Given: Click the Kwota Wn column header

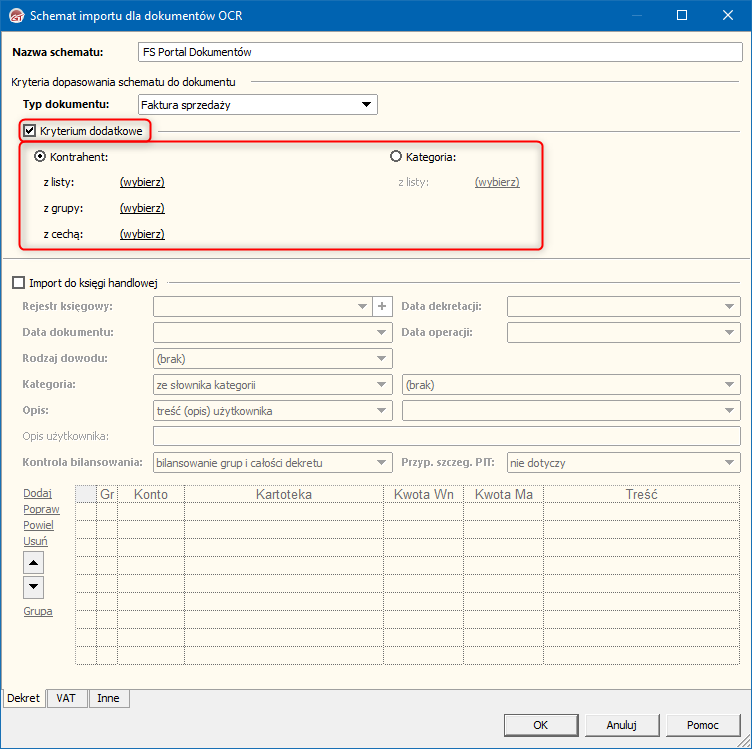Looking at the screenshot, I should [423, 494].
